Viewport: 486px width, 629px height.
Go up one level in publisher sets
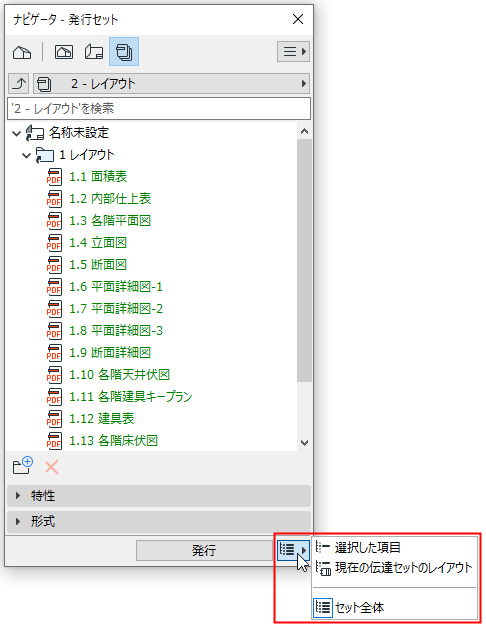click(x=19, y=84)
